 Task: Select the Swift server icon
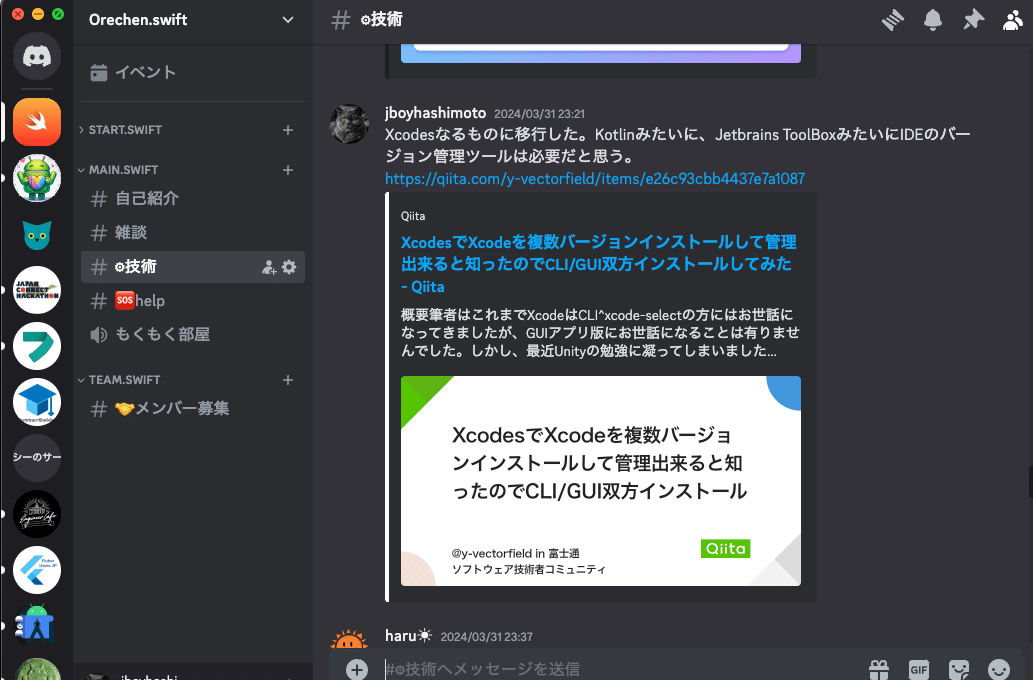37,122
